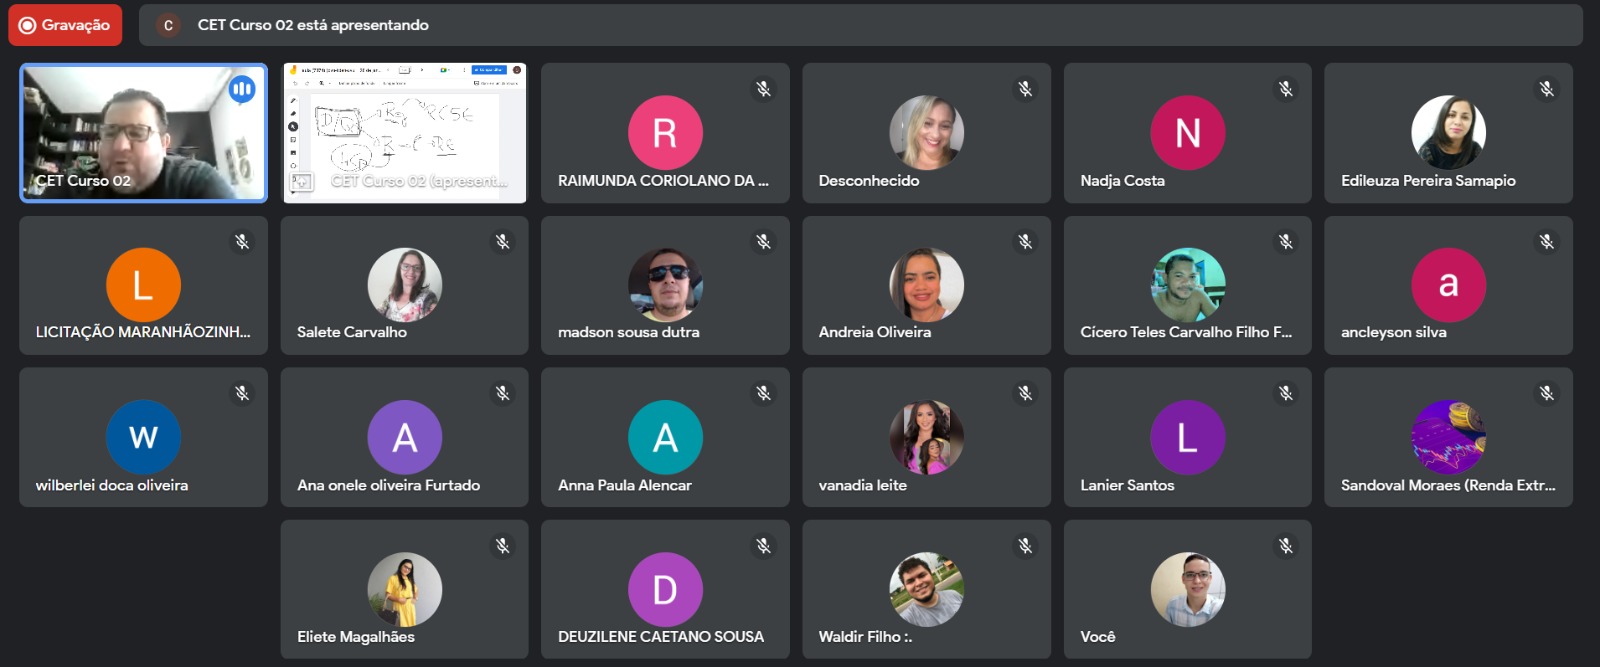Click 'CET Curso 02 está apresentando' banner text

pos(313,25)
